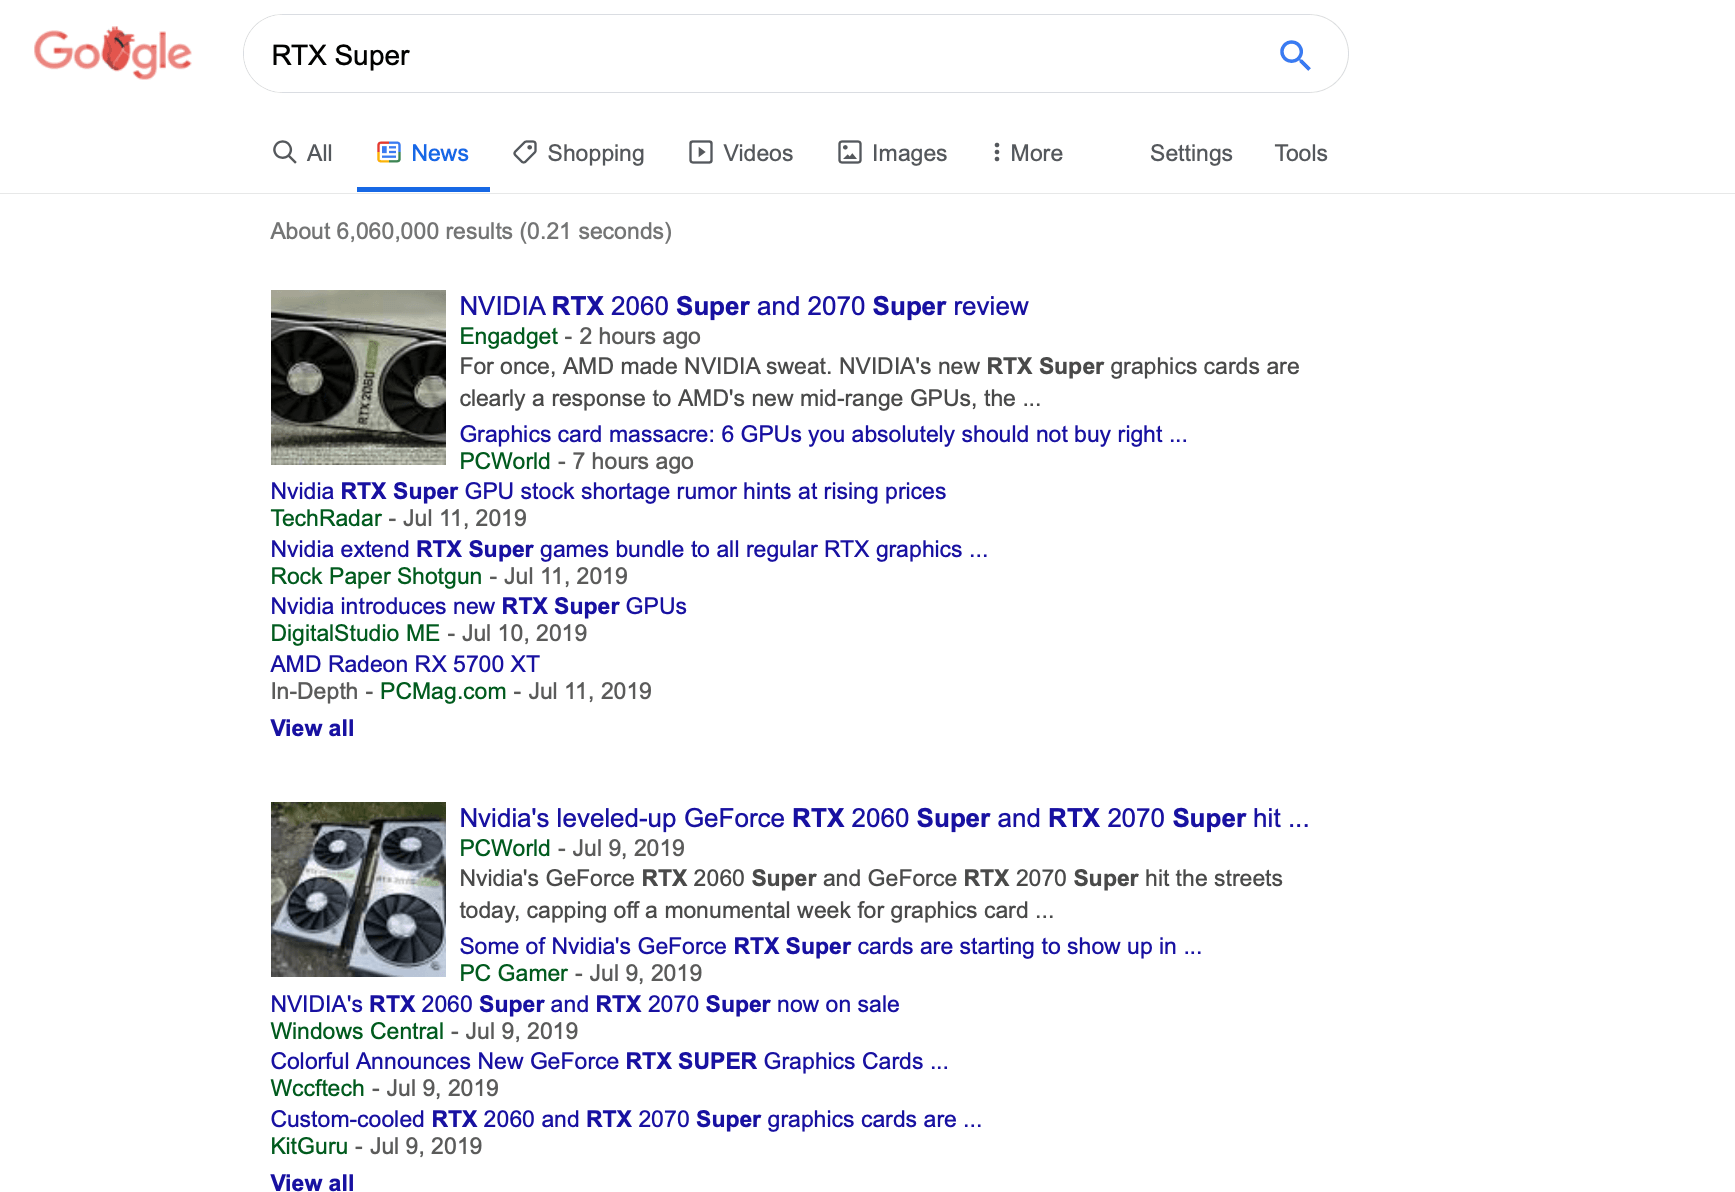Click the PCMag.com source name

443,691
